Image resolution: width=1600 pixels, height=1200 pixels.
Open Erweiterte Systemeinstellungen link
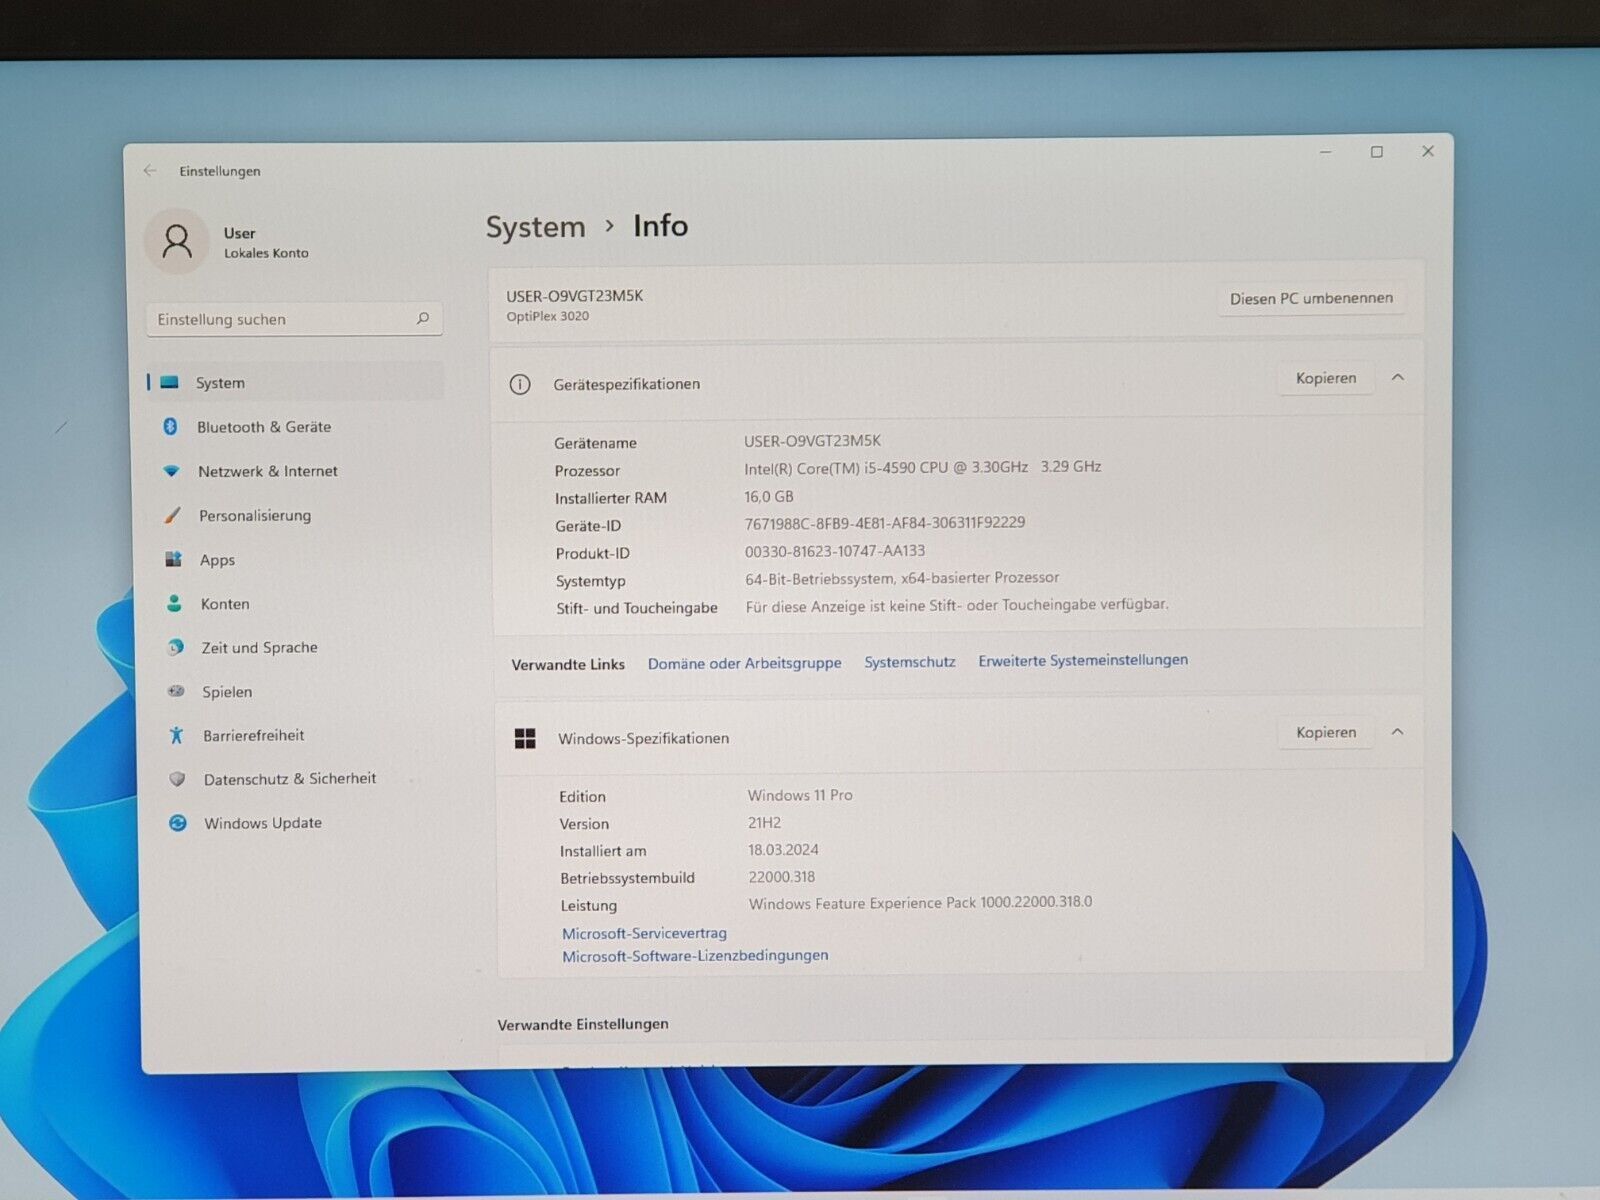coord(1083,660)
